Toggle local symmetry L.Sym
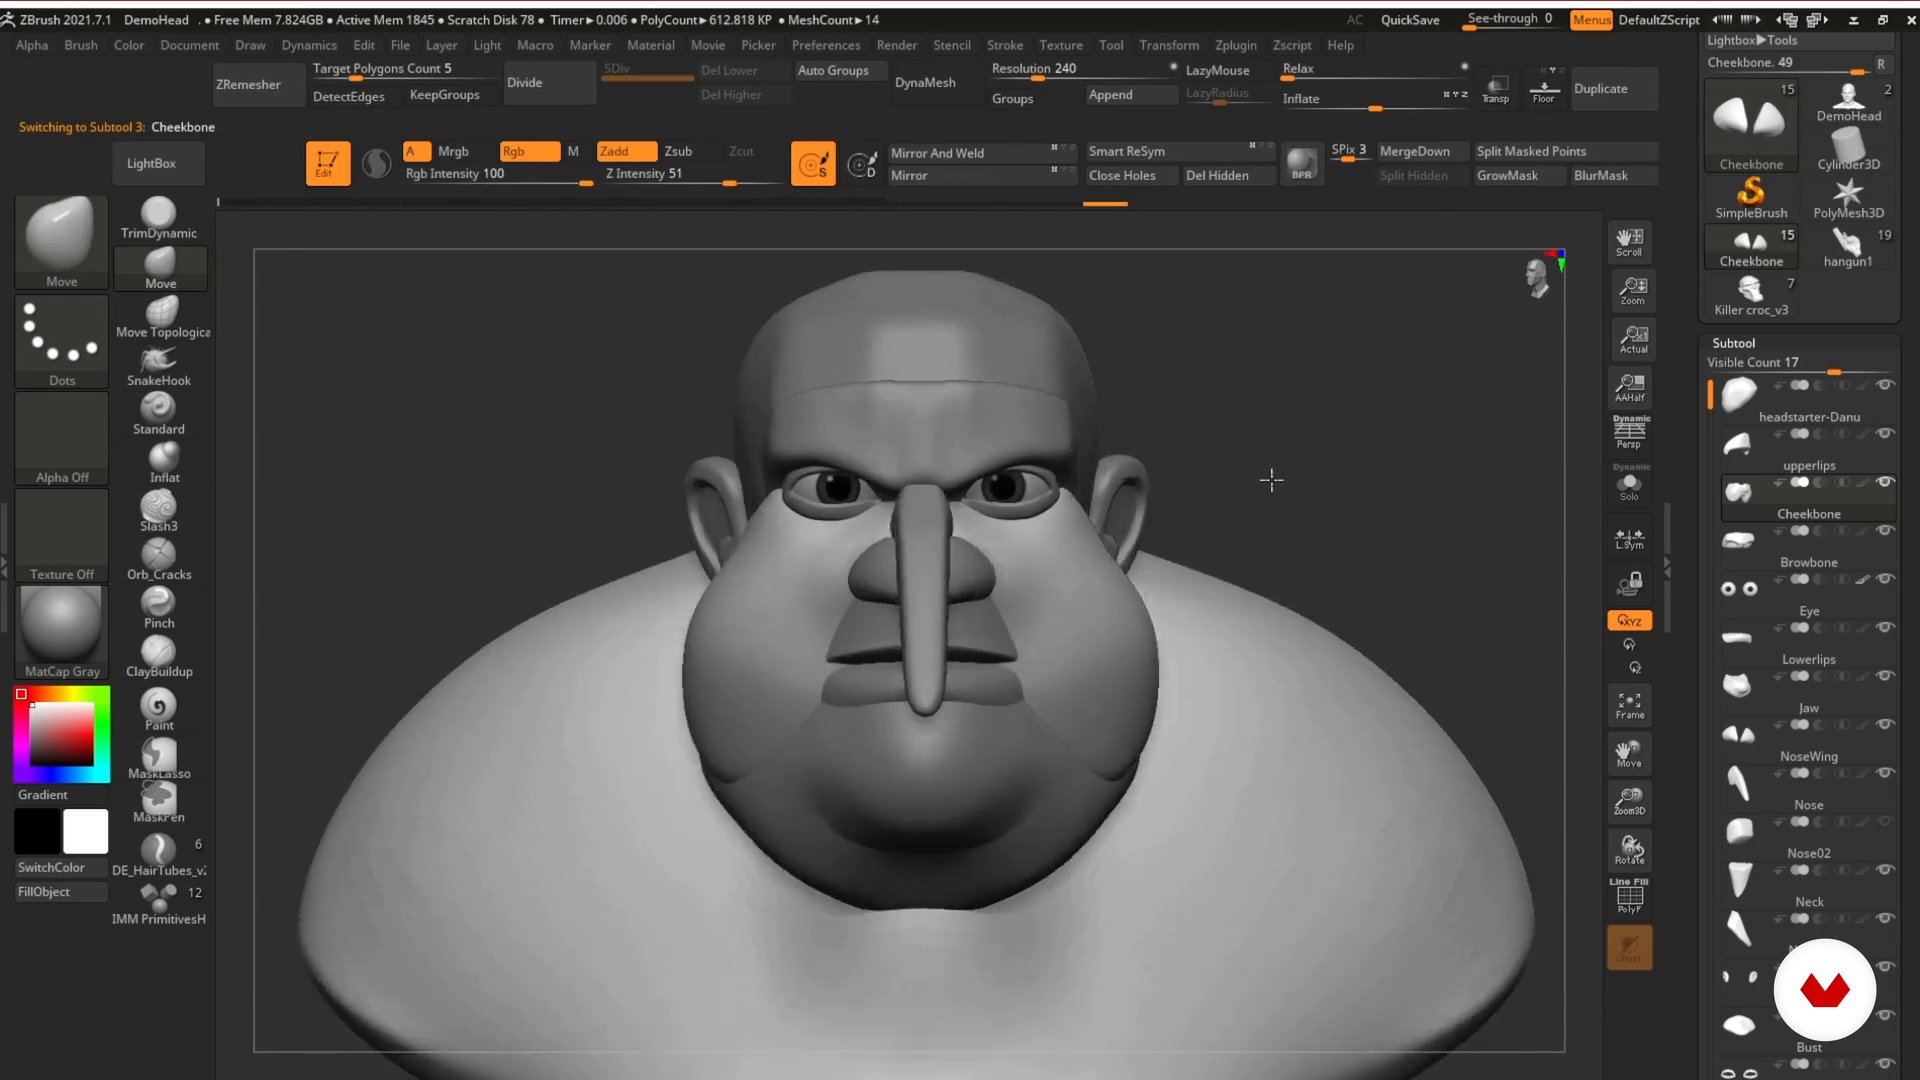 [x=1630, y=540]
